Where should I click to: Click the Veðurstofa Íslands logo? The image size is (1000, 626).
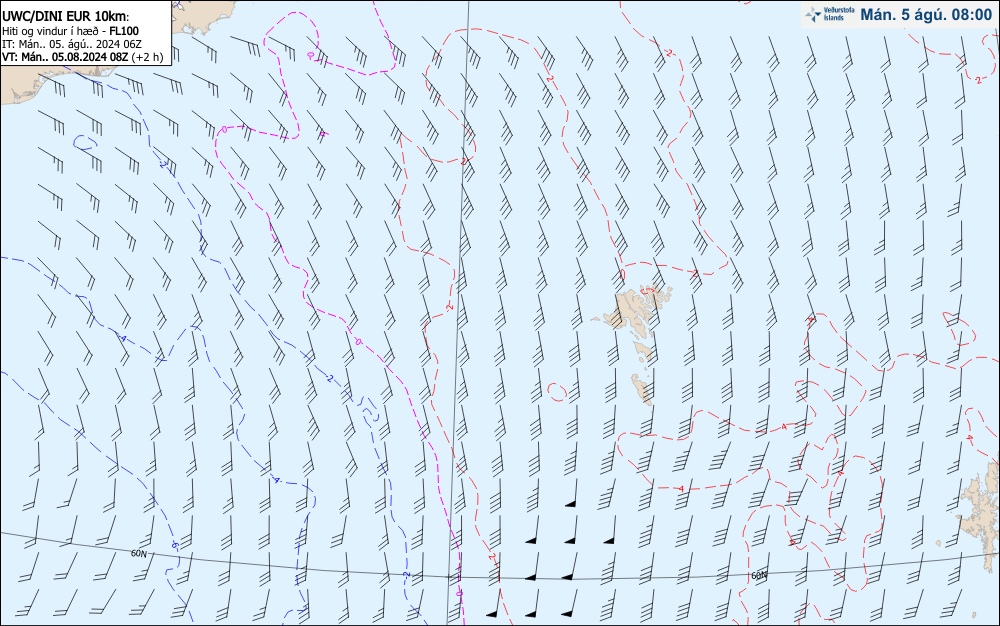pos(830,14)
